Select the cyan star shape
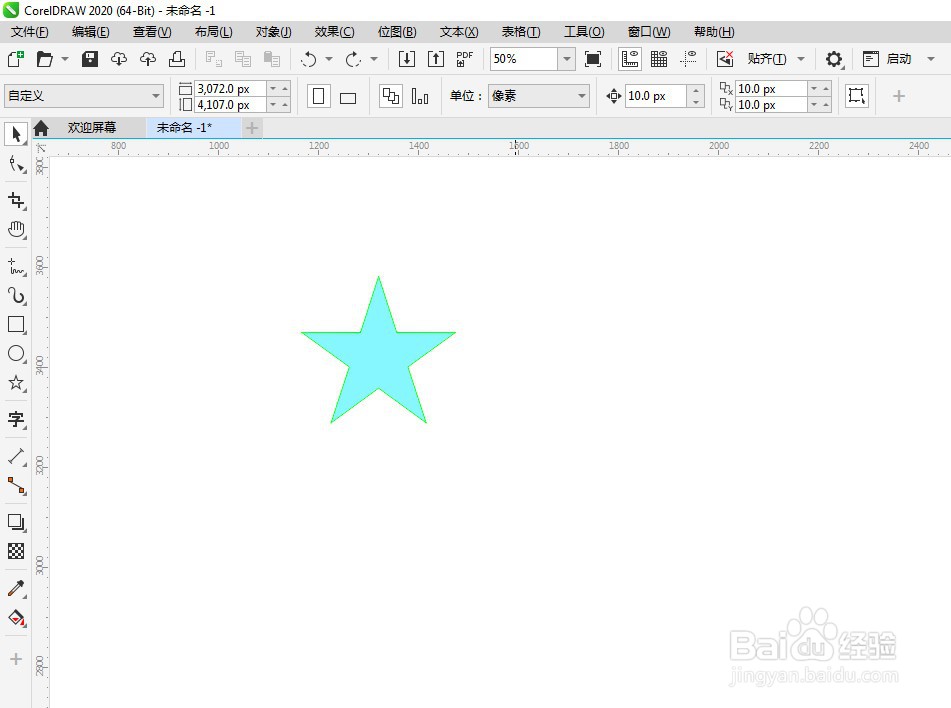Image resolution: width=951 pixels, height=708 pixels. tap(378, 350)
